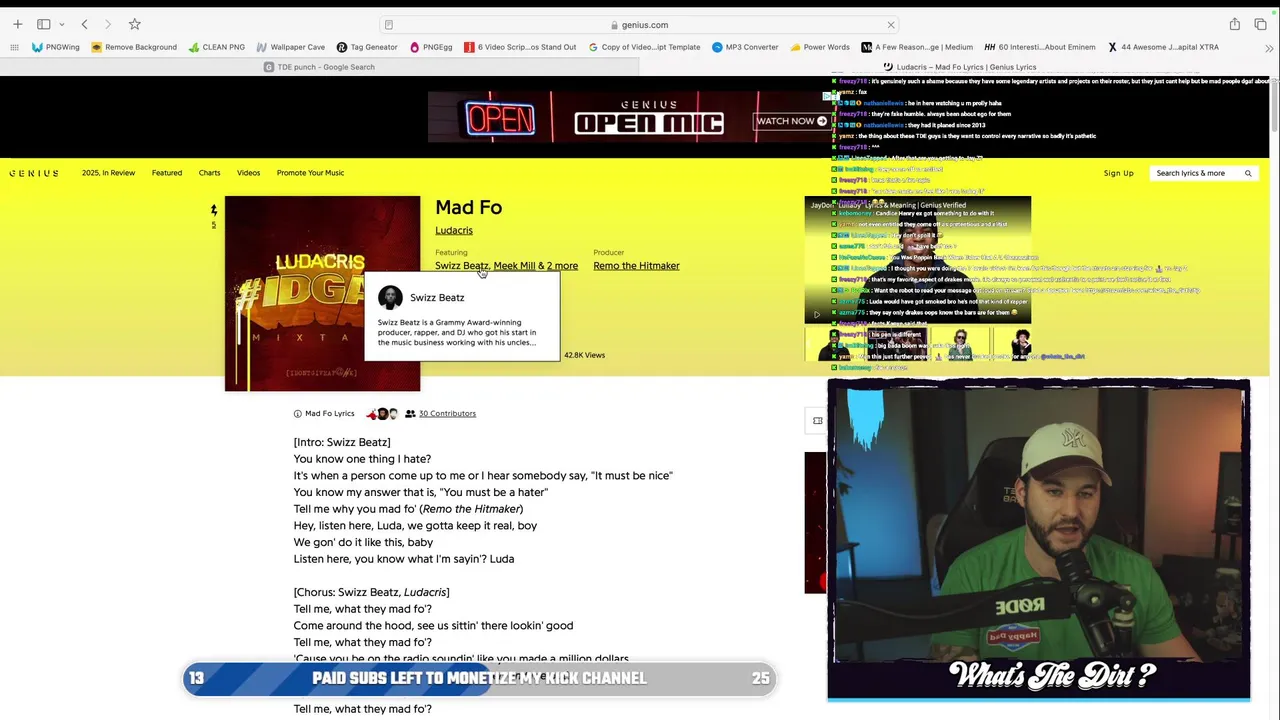Go back to the previous page
This screenshot has width=1280, height=720.
click(x=85, y=24)
